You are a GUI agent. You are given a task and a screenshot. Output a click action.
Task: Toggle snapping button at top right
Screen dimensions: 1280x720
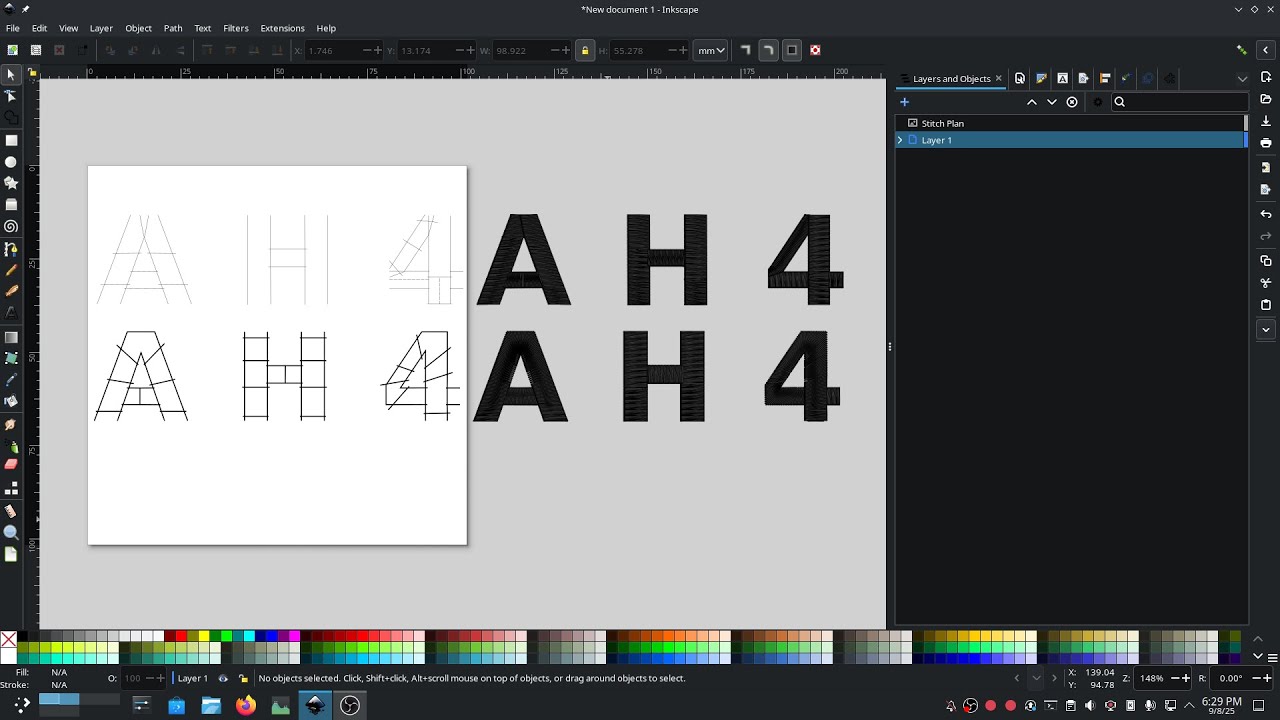pyautogui.click(x=1241, y=50)
